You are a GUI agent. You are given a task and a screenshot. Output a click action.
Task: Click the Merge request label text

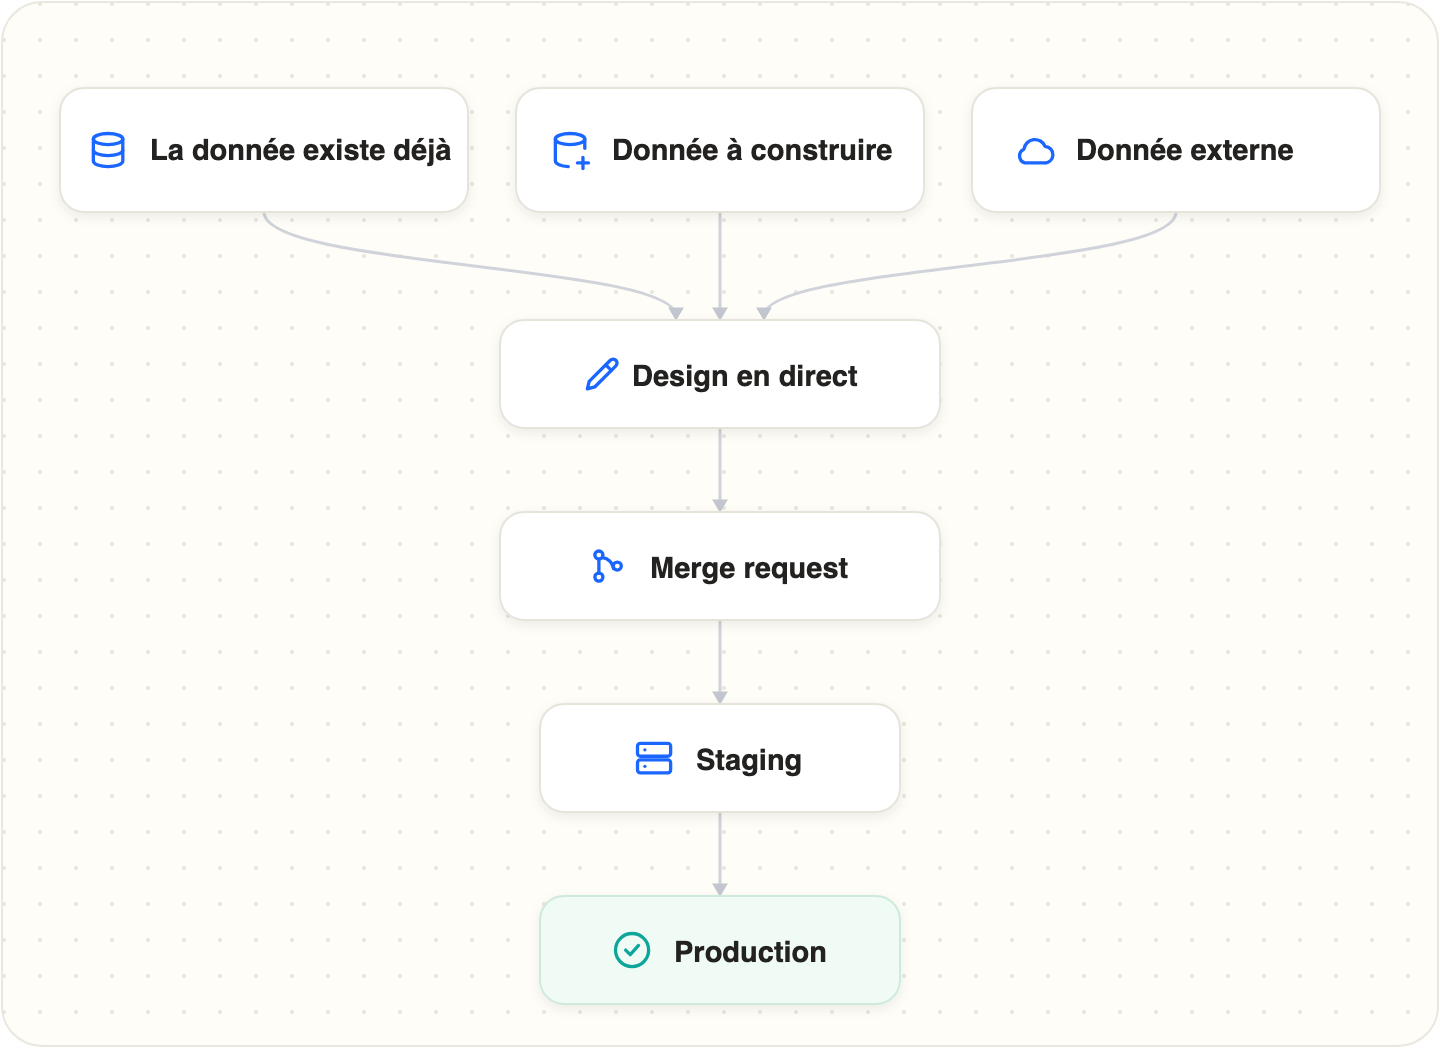click(x=749, y=568)
